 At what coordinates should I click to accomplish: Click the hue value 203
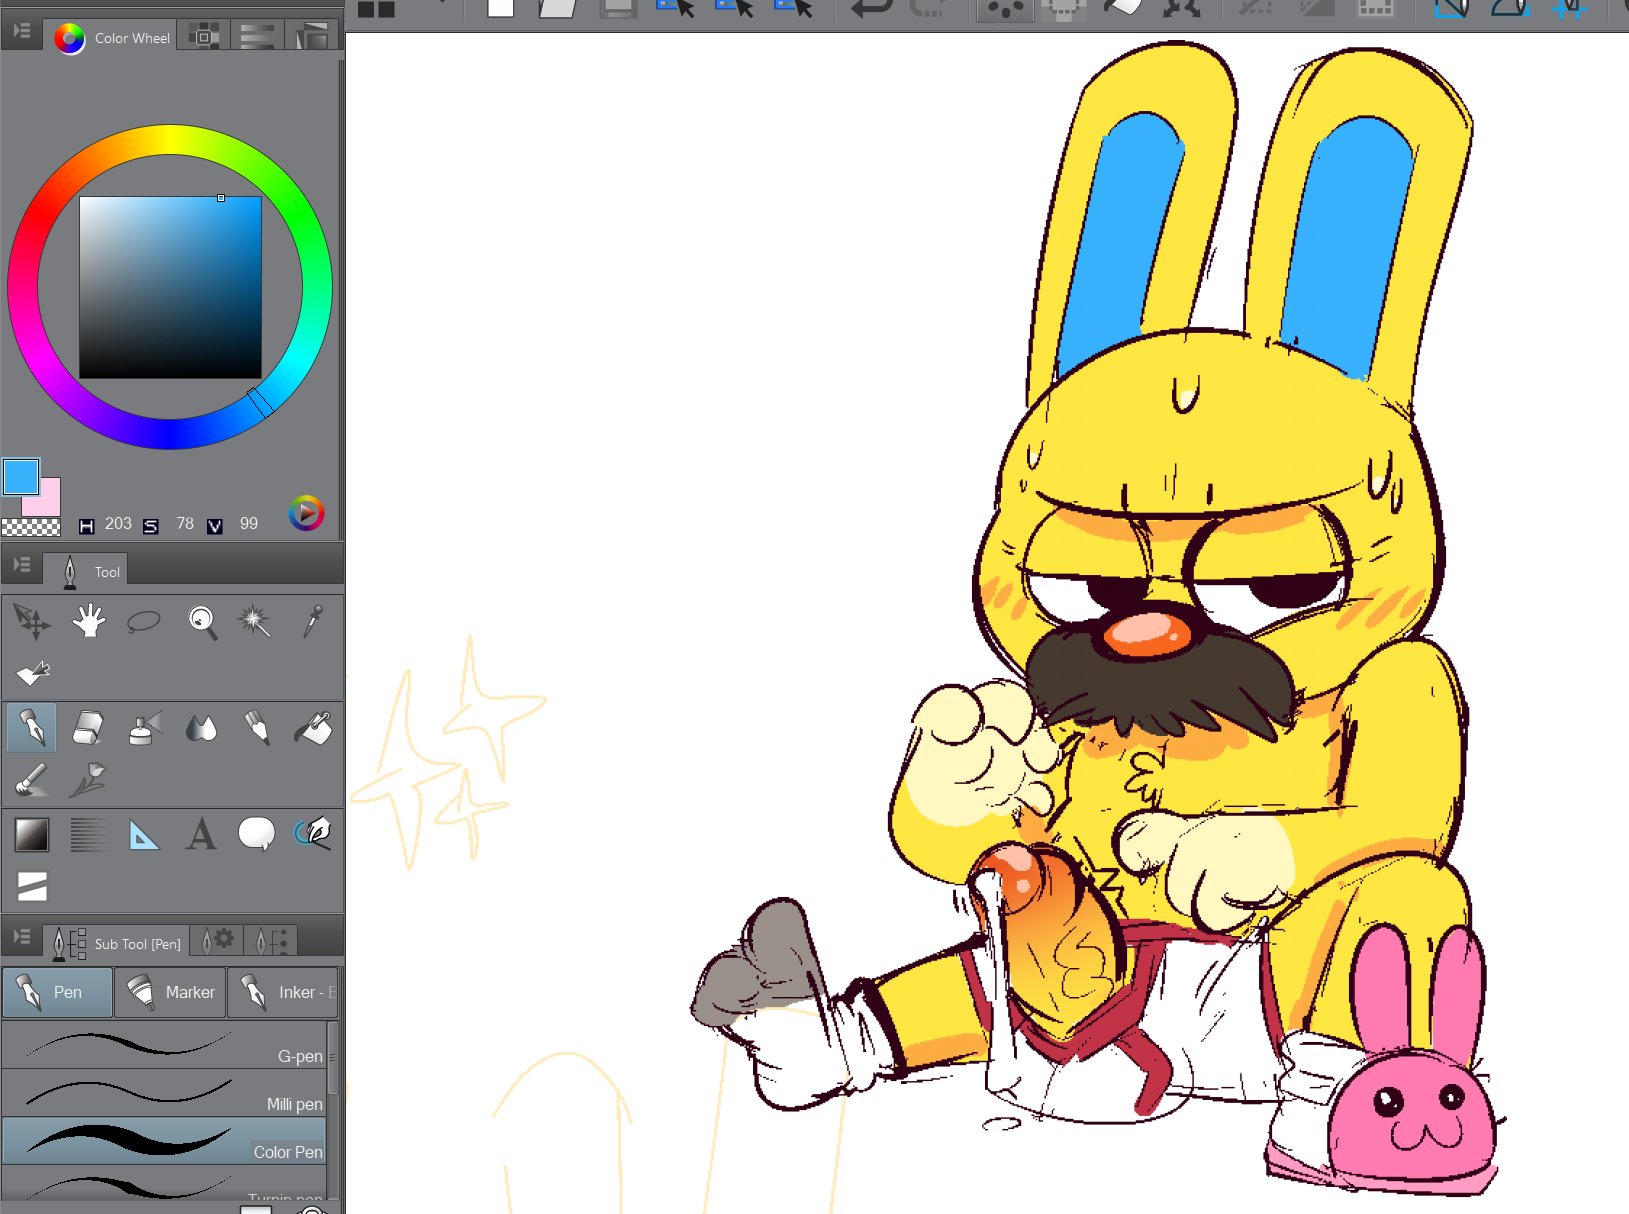(x=118, y=524)
